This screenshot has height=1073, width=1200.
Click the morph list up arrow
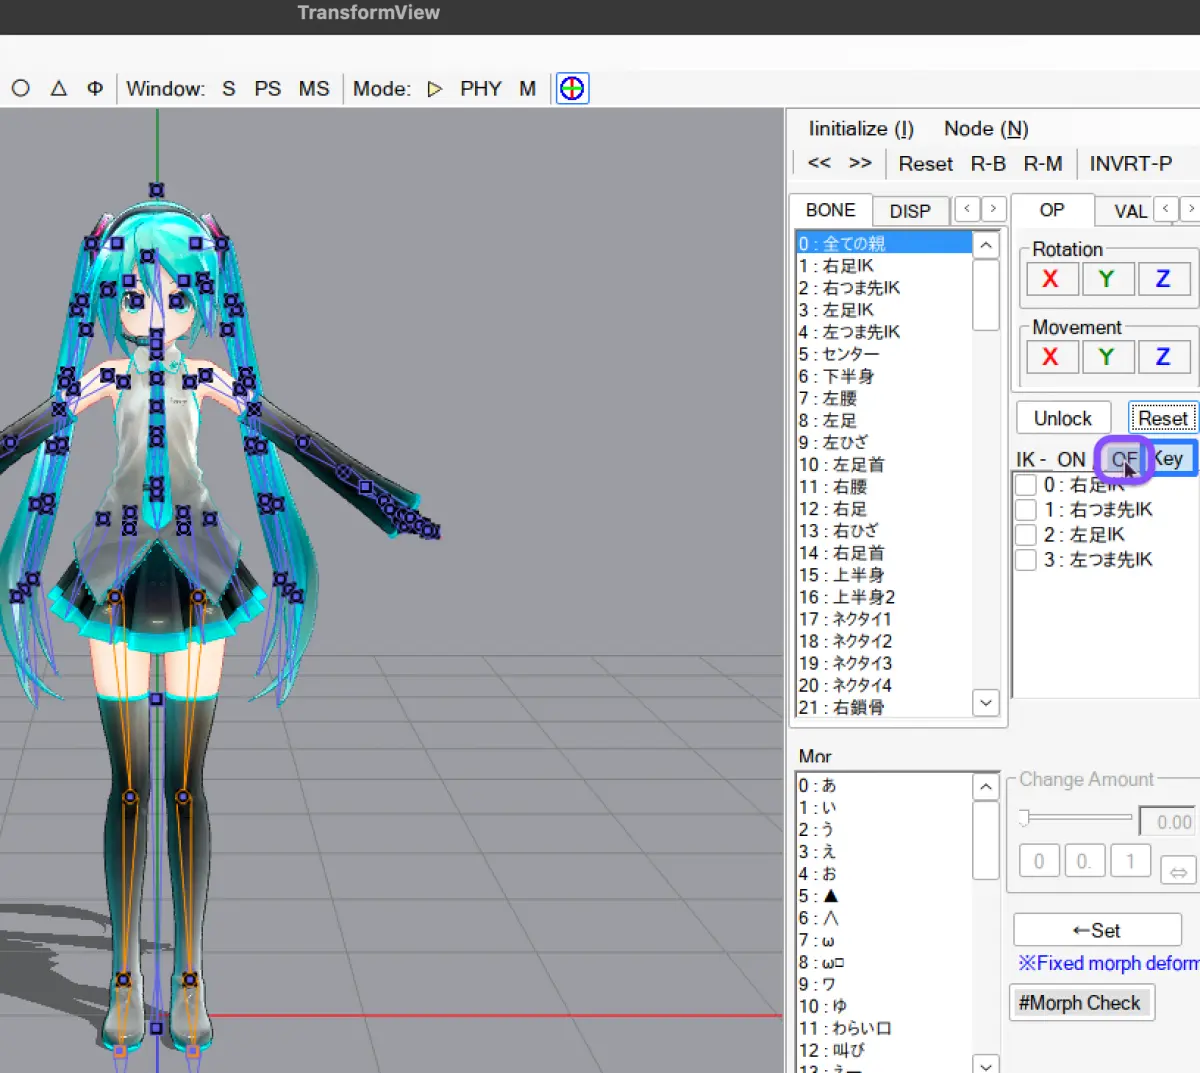[x=986, y=787]
